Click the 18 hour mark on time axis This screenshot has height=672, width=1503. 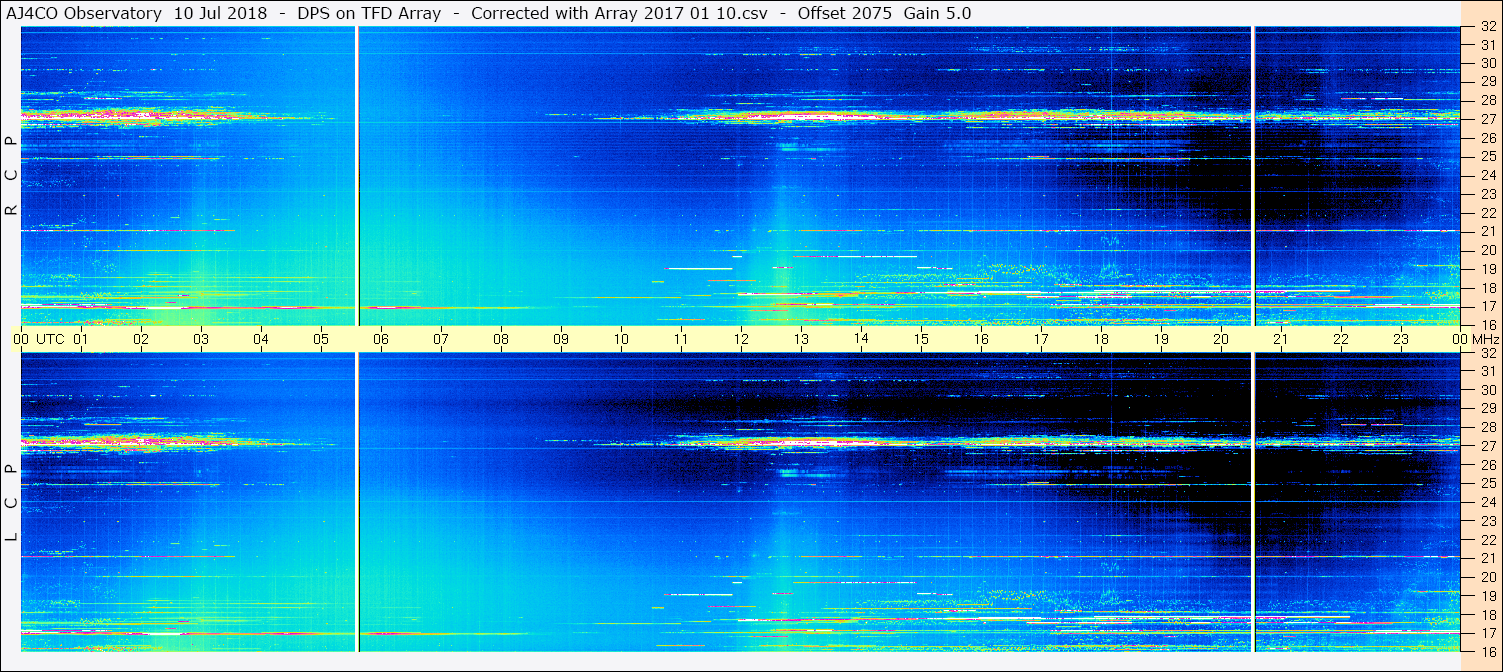1101,339
